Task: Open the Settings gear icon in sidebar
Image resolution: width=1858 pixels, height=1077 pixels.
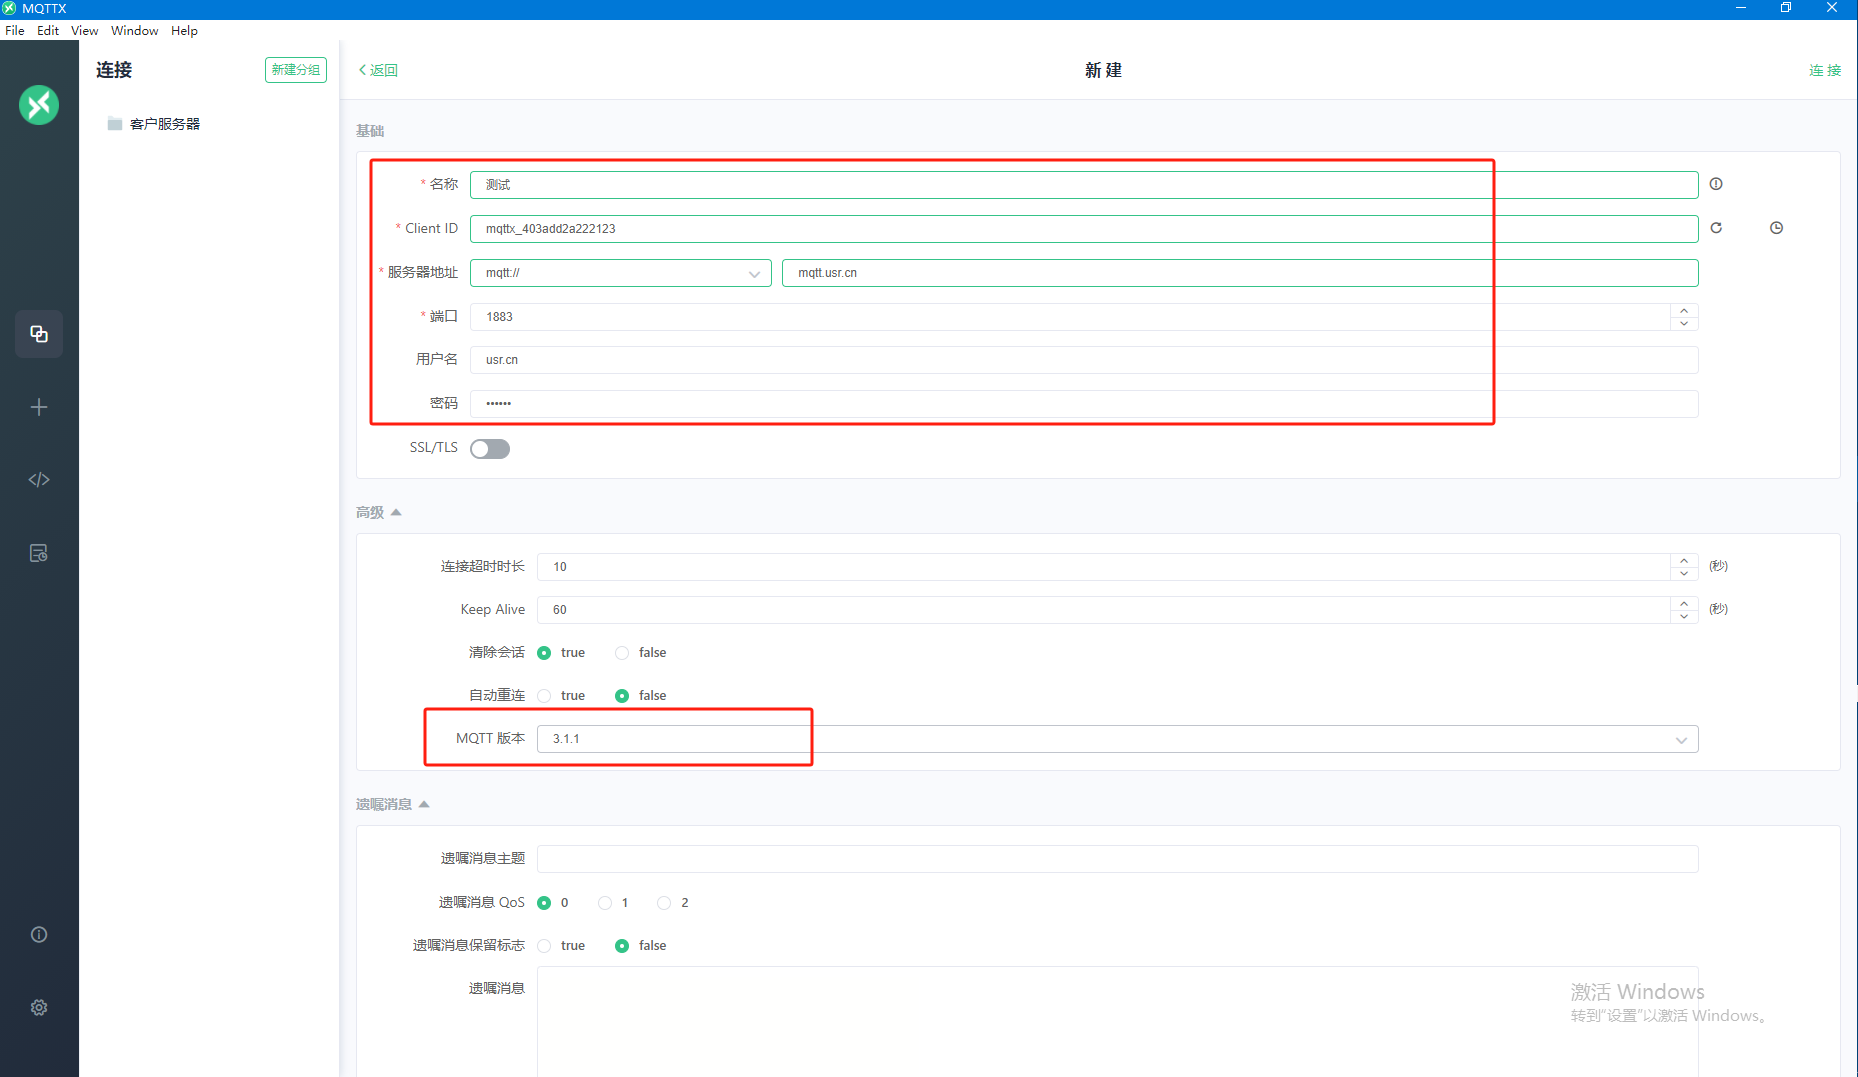Action: [x=39, y=1007]
